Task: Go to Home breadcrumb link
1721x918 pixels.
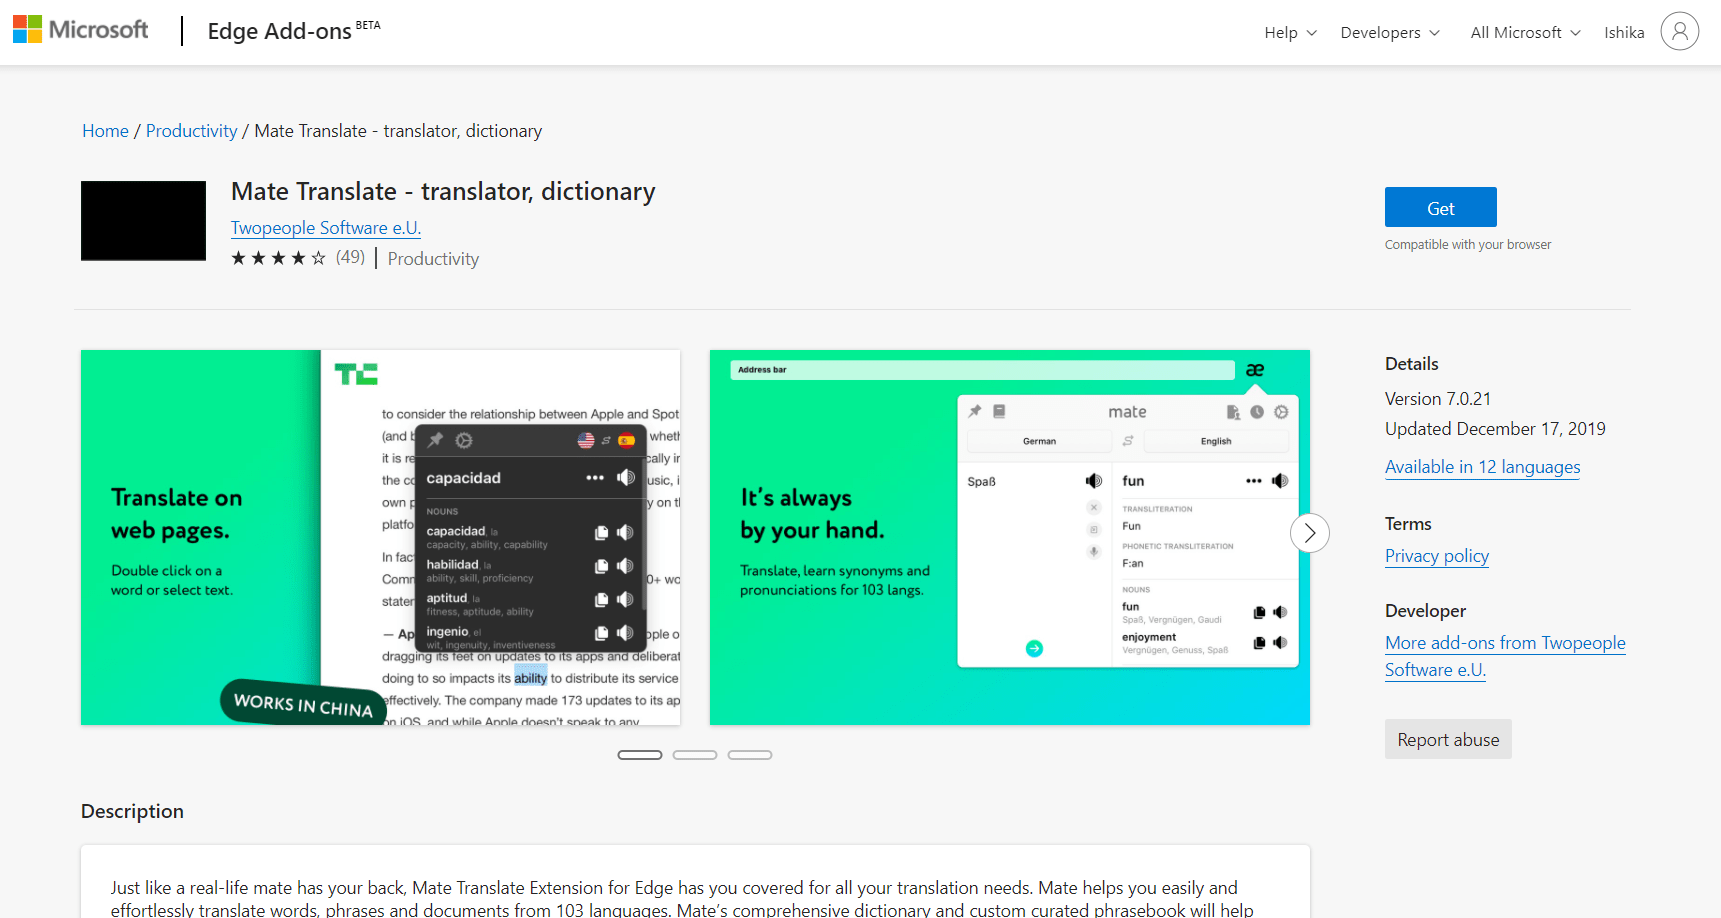Action: pyautogui.click(x=105, y=131)
